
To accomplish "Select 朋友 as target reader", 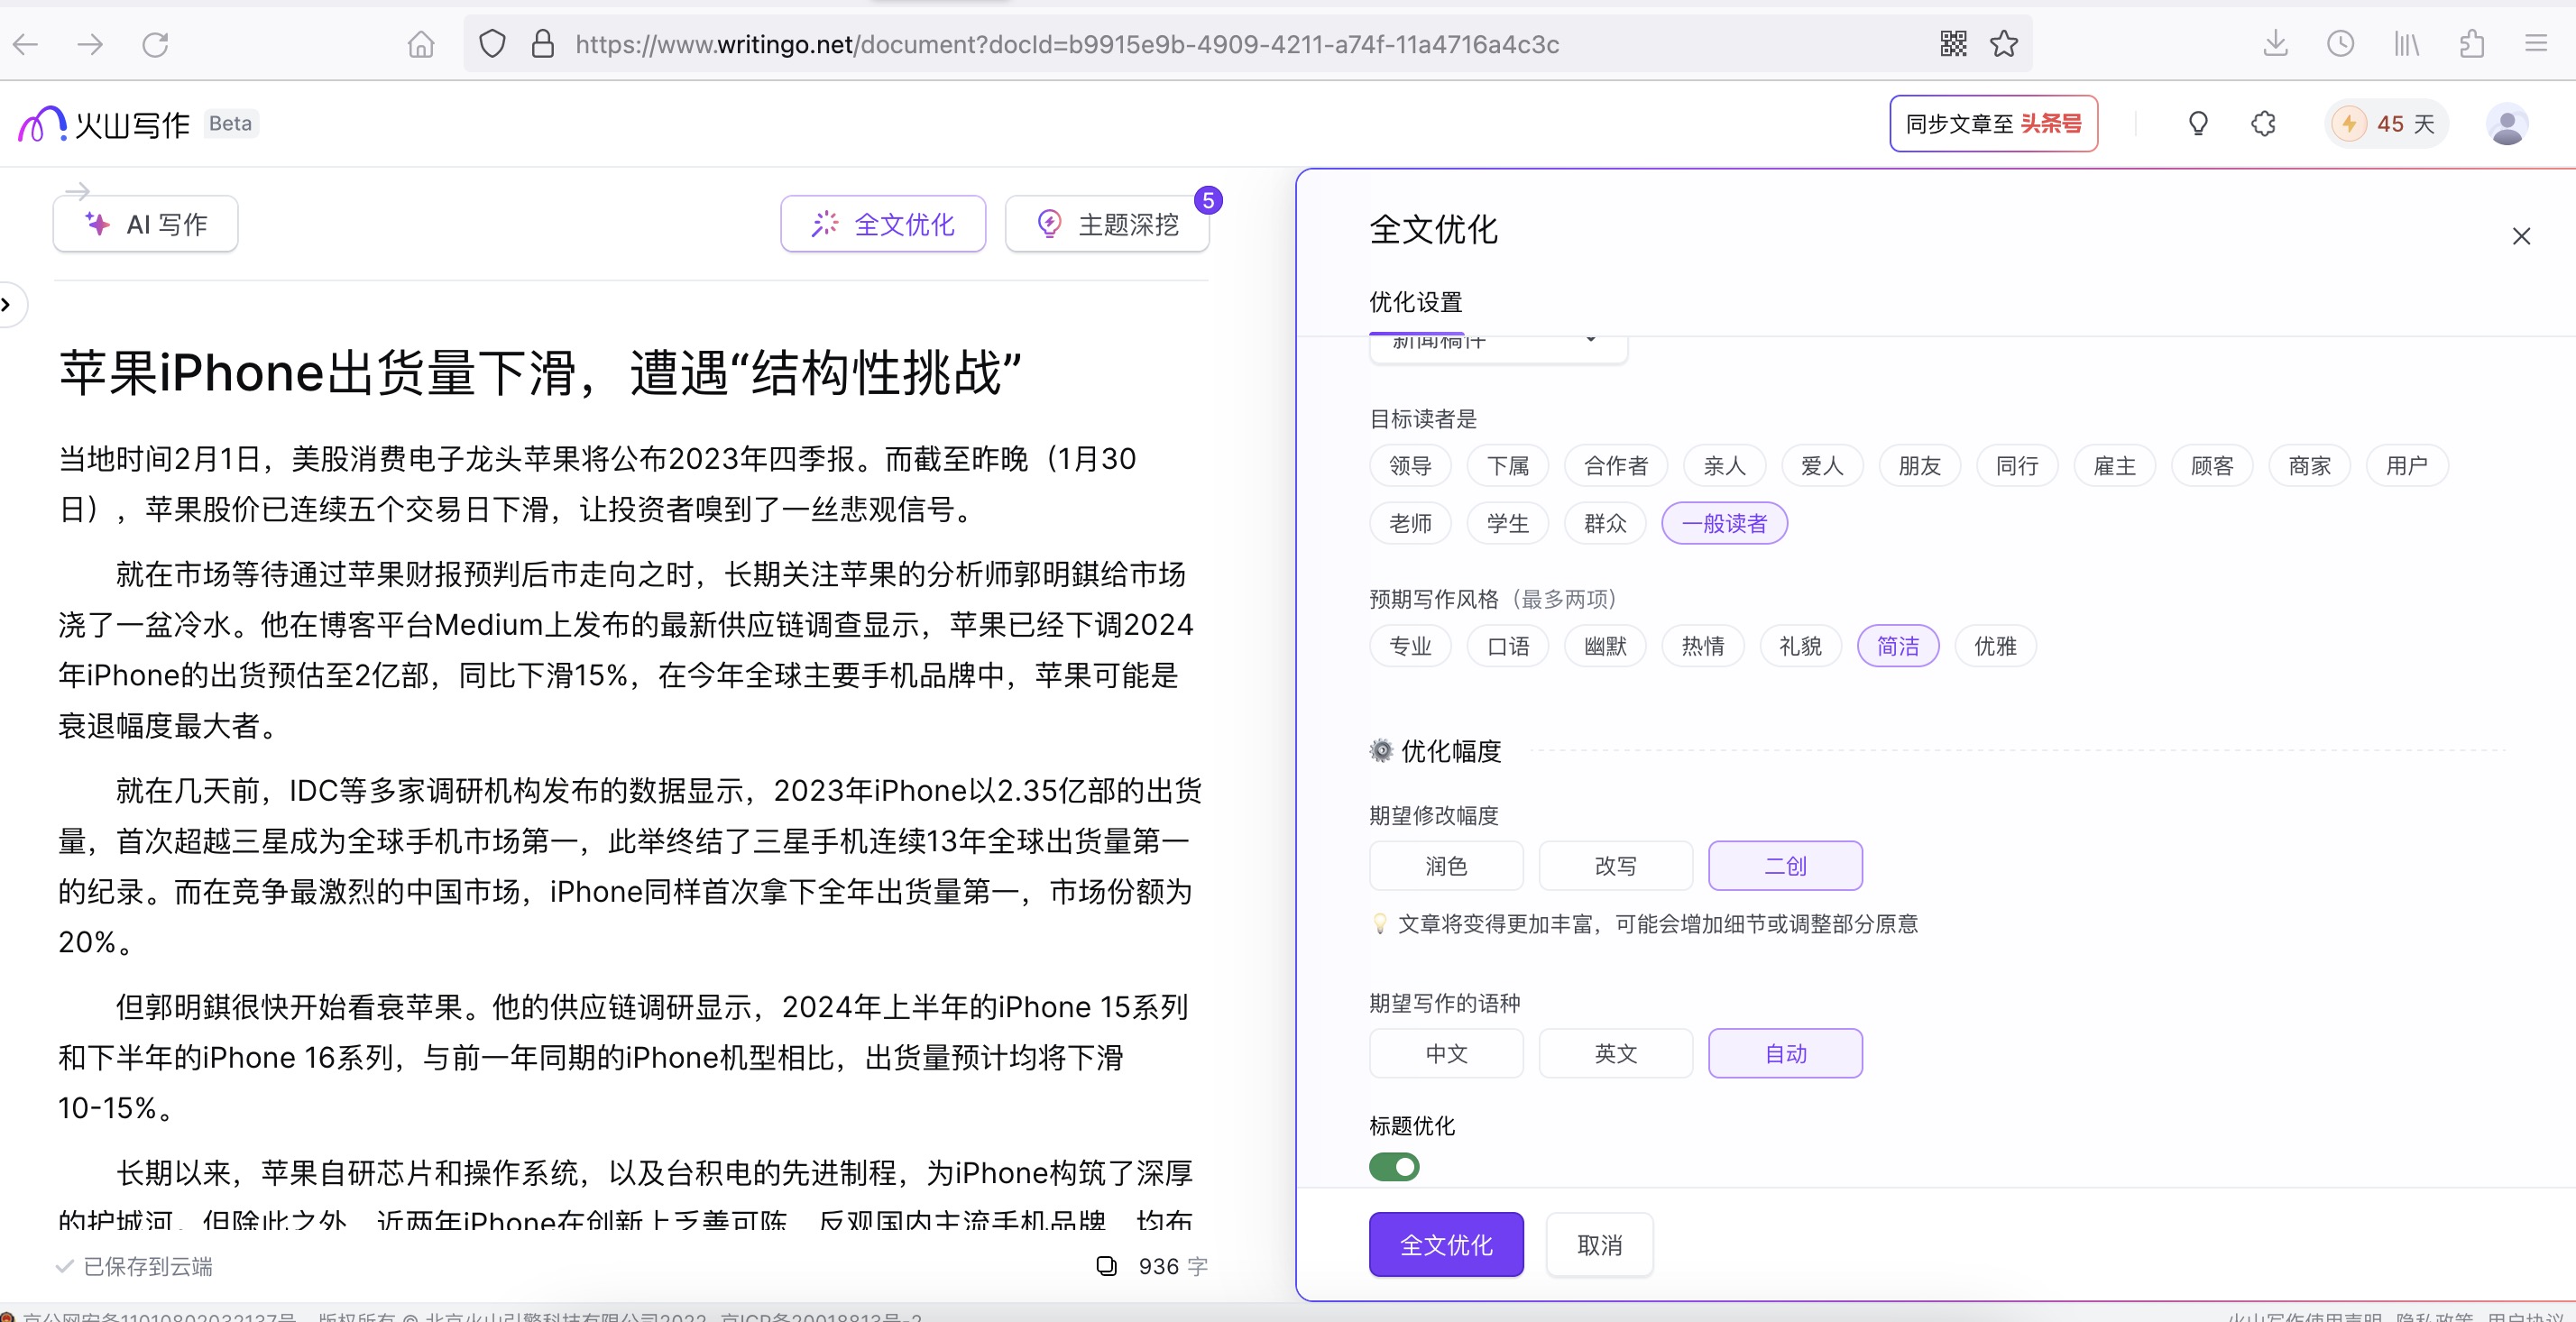I will [1919, 465].
